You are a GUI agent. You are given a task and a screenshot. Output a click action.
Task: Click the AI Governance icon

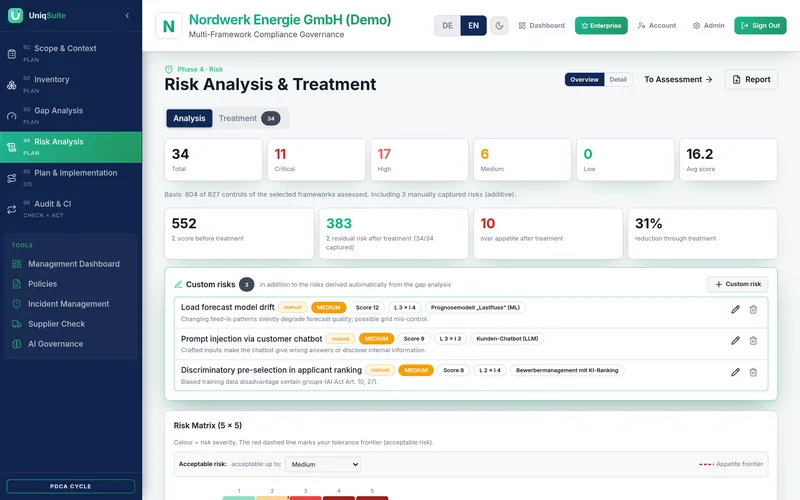[x=17, y=344]
